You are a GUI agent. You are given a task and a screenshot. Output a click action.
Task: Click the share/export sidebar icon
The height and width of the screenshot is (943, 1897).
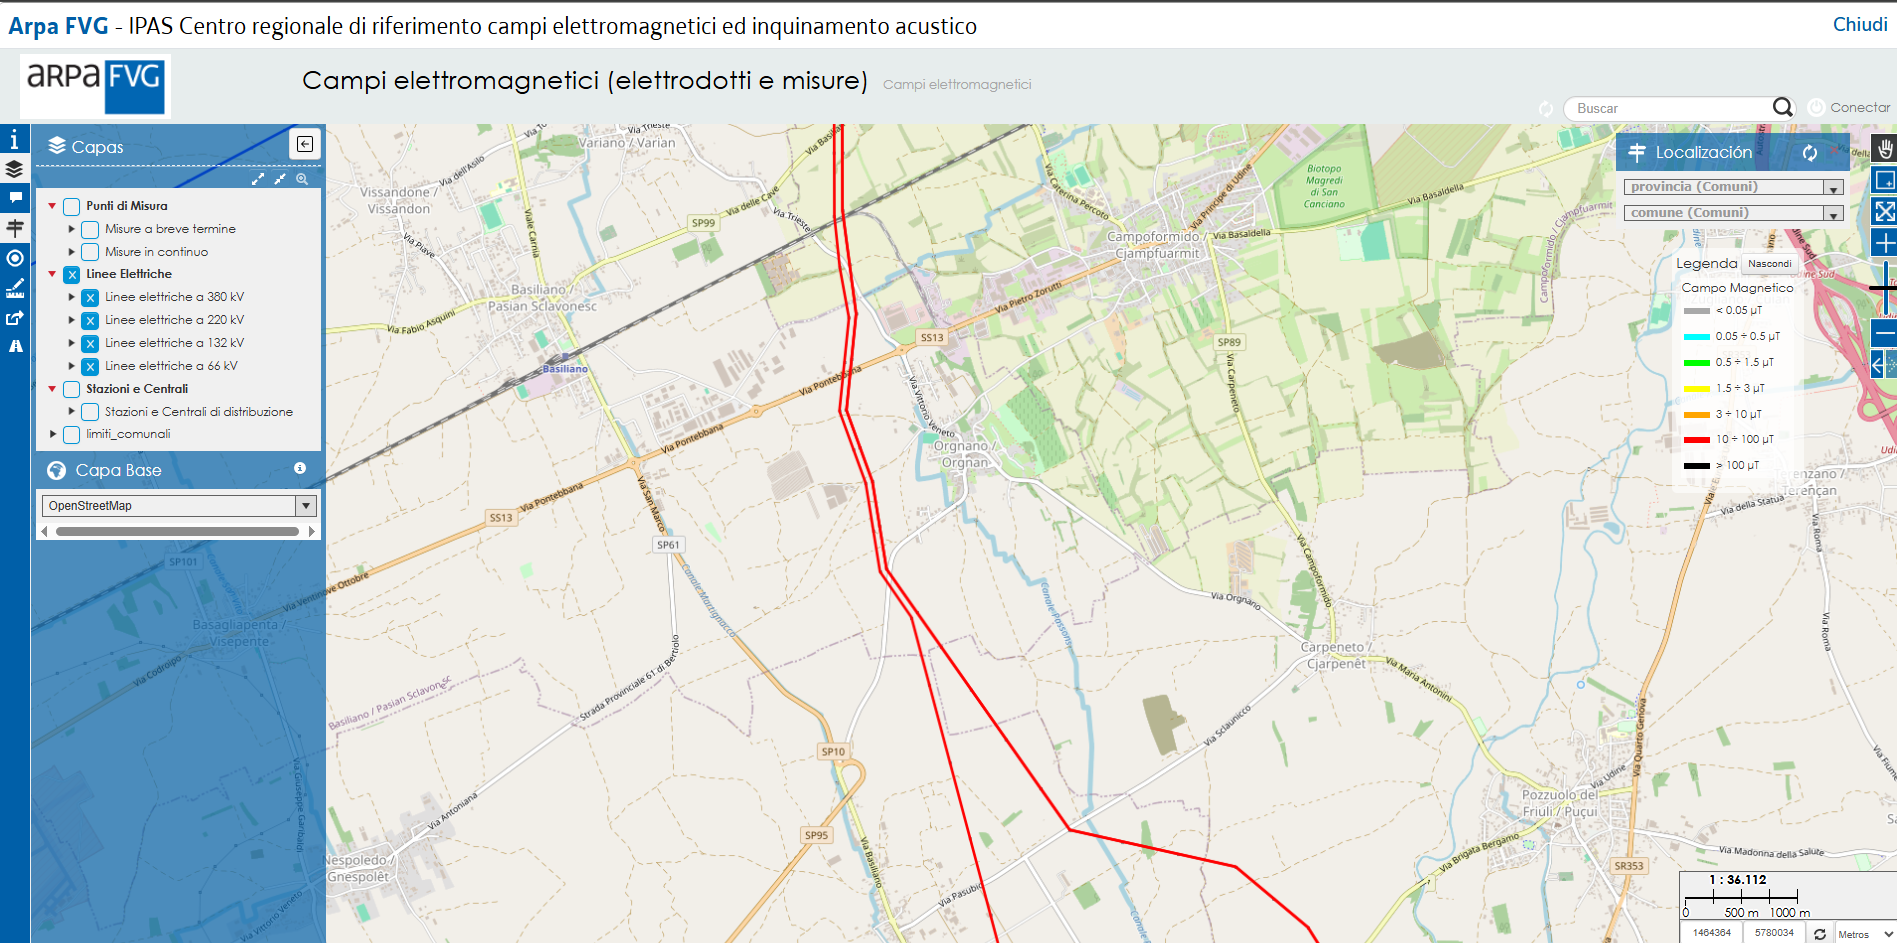pos(14,318)
